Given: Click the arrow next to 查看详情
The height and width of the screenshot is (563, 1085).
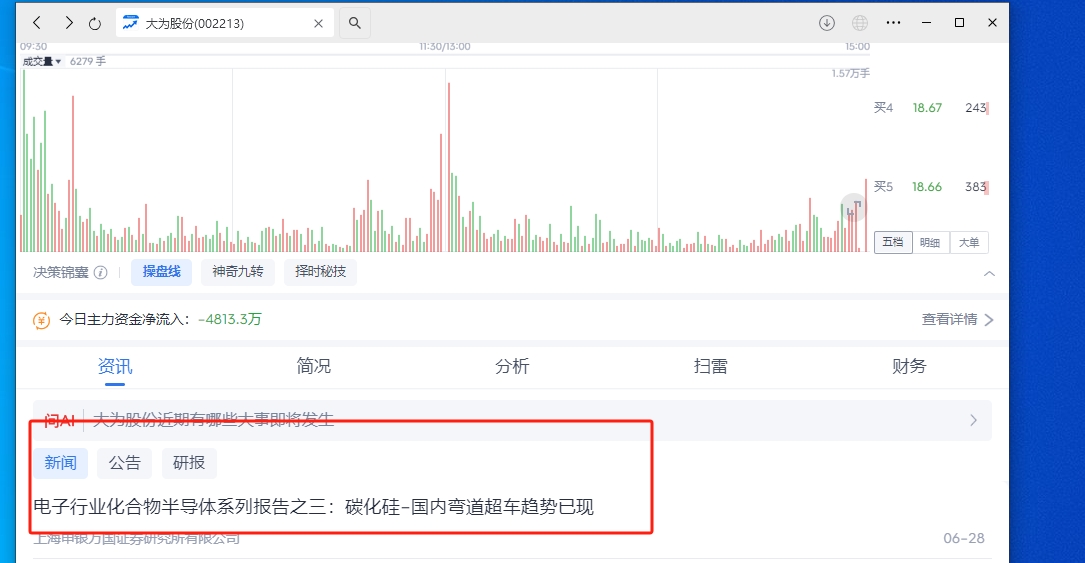Looking at the screenshot, I should point(989,320).
